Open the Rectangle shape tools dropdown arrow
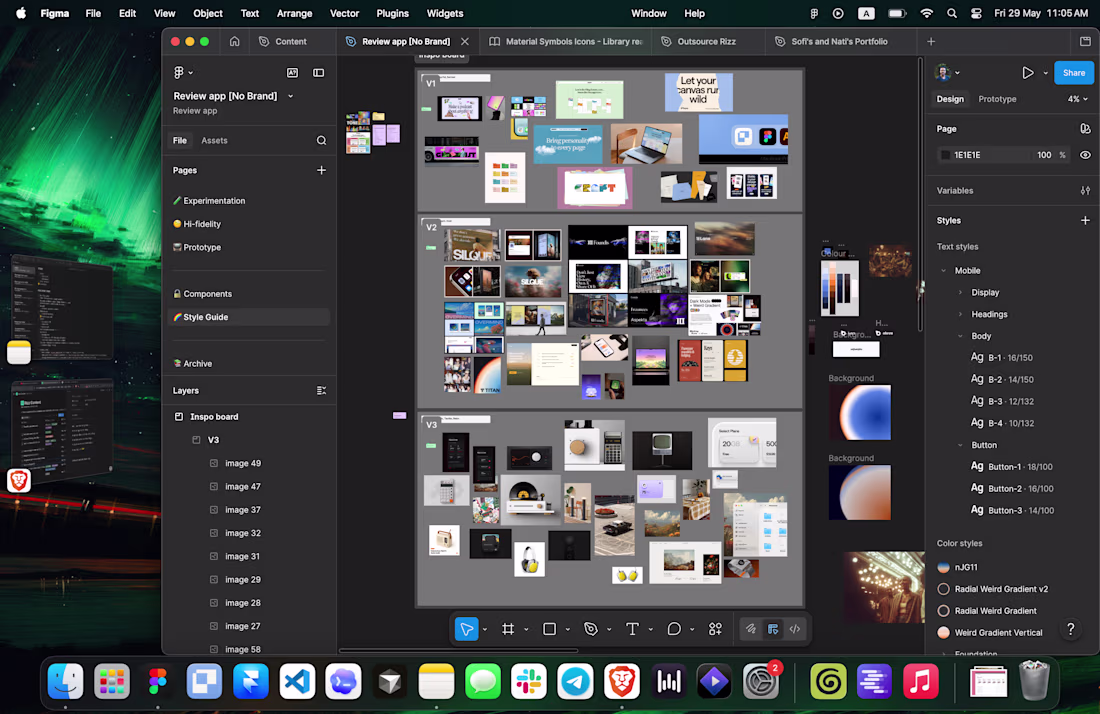The image size is (1100, 714). (x=568, y=629)
